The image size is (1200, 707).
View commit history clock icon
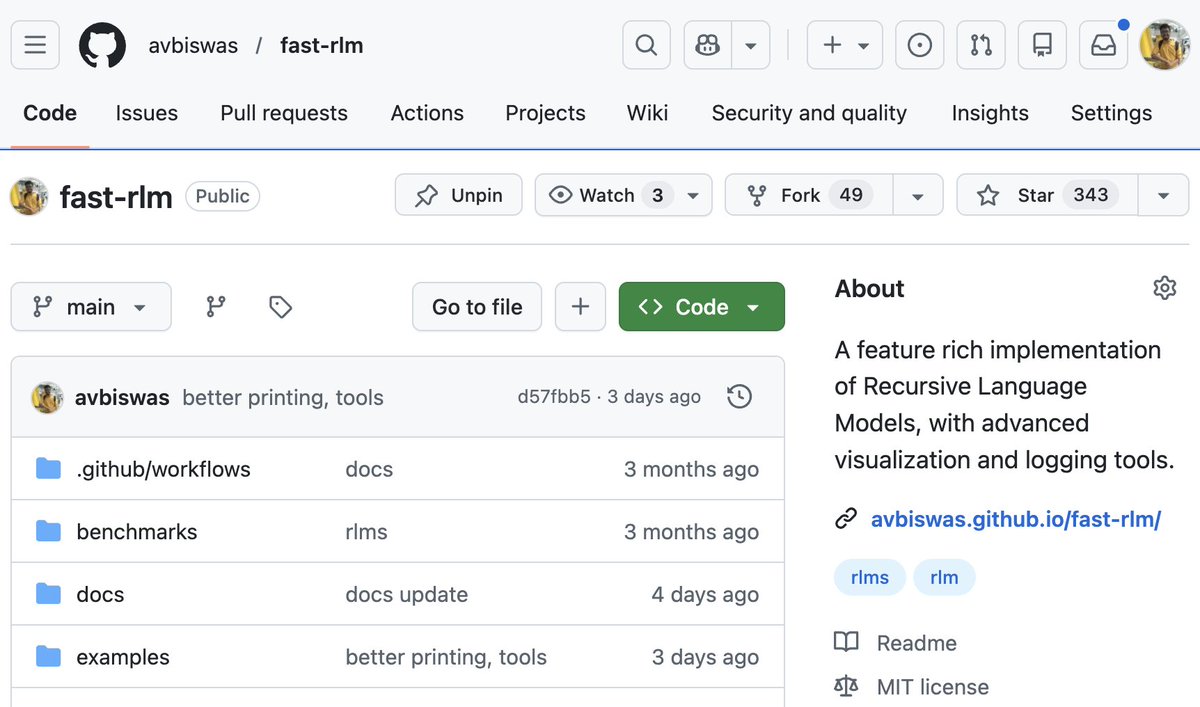[x=739, y=397]
